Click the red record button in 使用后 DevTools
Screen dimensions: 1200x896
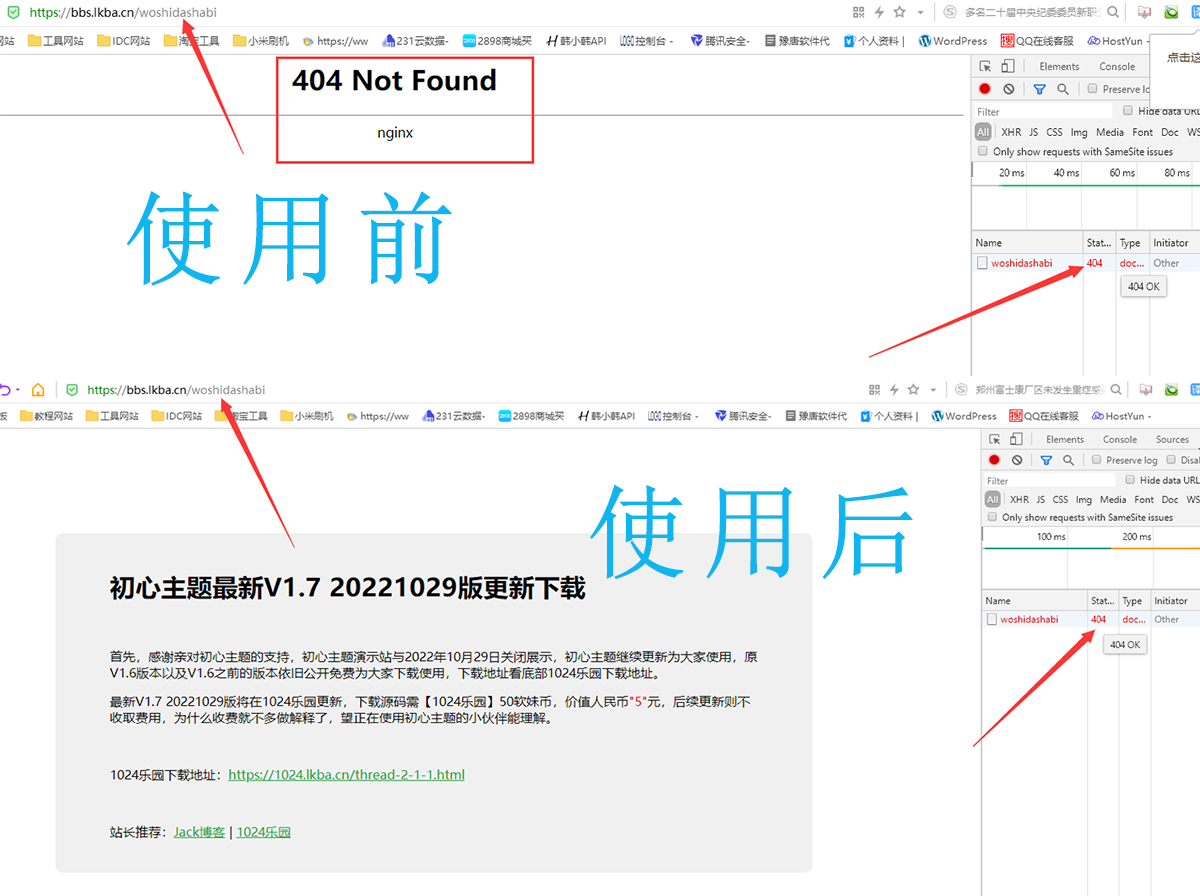(x=994, y=460)
